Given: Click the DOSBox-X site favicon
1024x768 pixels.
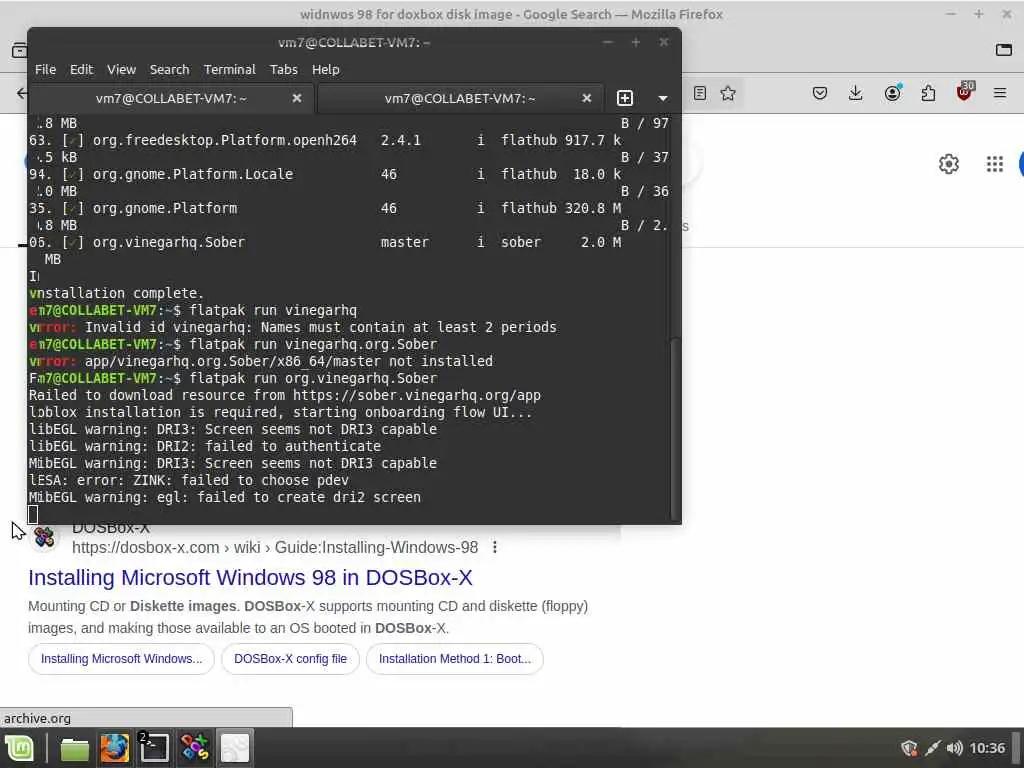Looking at the screenshot, I should click(44, 537).
